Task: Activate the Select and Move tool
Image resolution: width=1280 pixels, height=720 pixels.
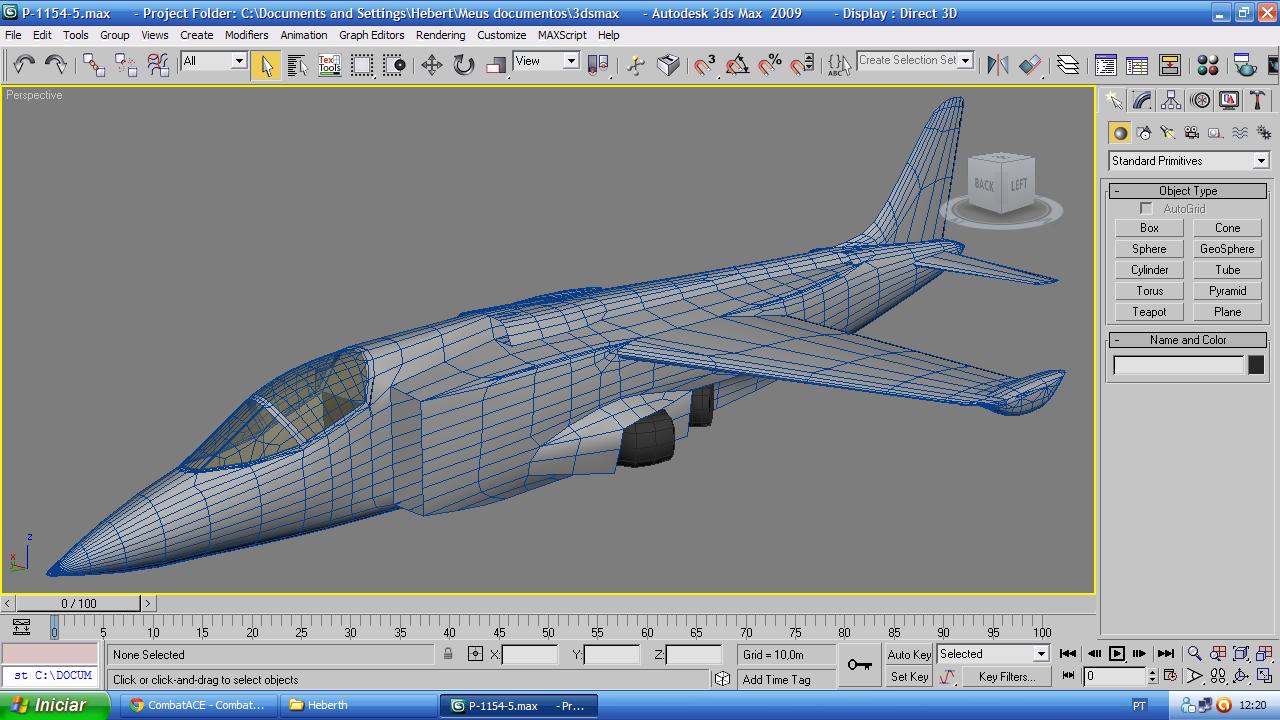Action: pos(431,65)
